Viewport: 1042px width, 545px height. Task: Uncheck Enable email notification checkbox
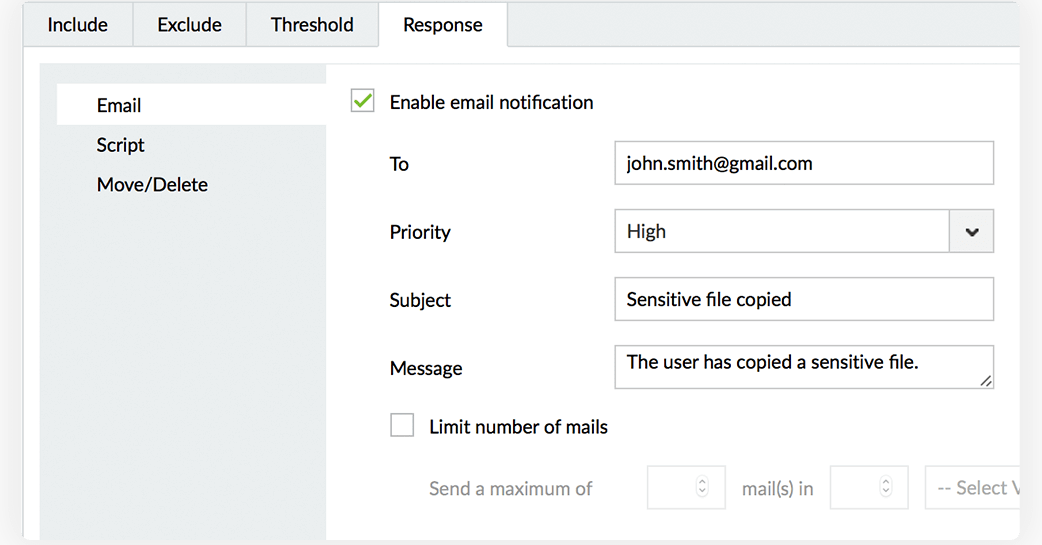[362, 101]
